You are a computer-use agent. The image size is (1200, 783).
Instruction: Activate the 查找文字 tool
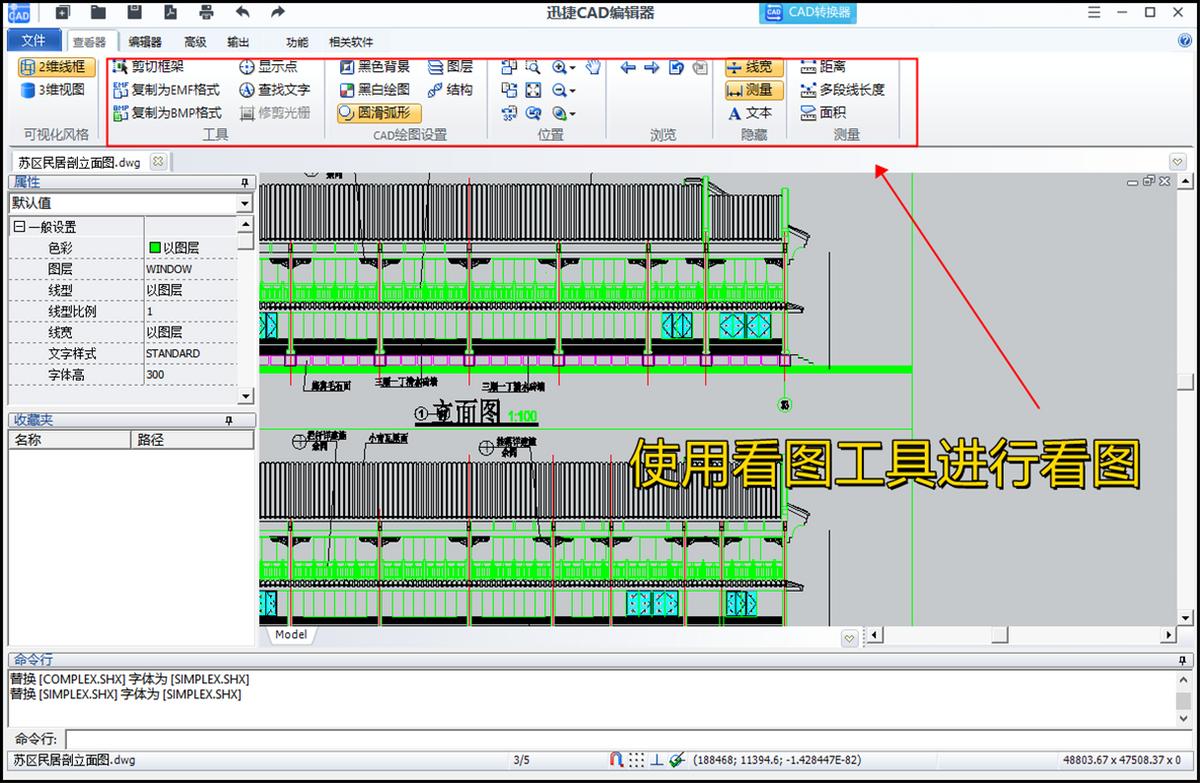(277, 91)
